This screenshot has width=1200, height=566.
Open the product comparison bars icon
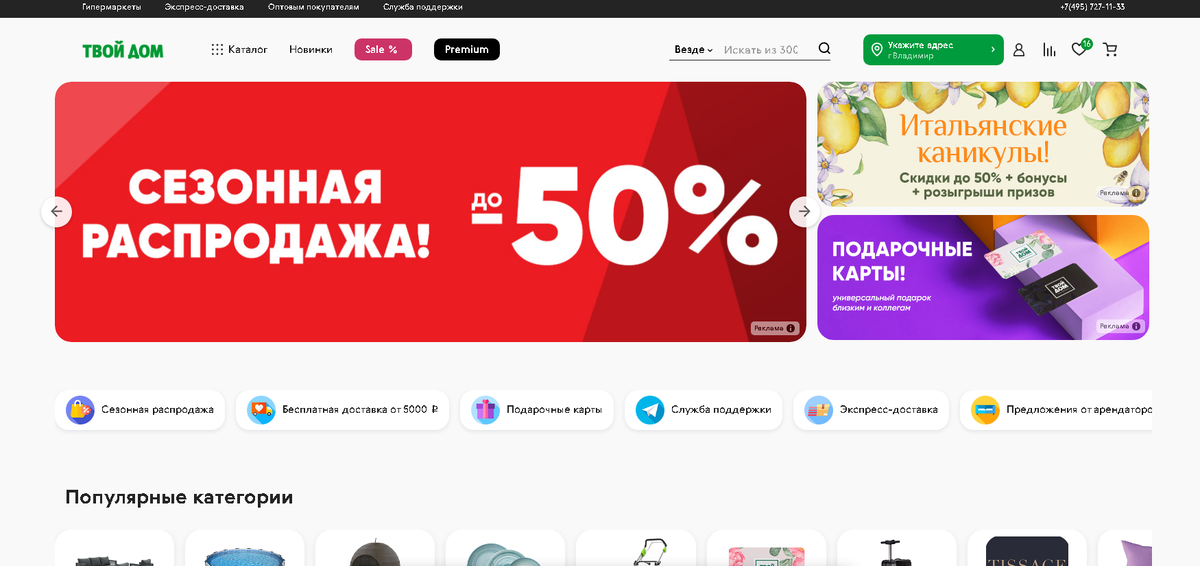pos(1049,50)
